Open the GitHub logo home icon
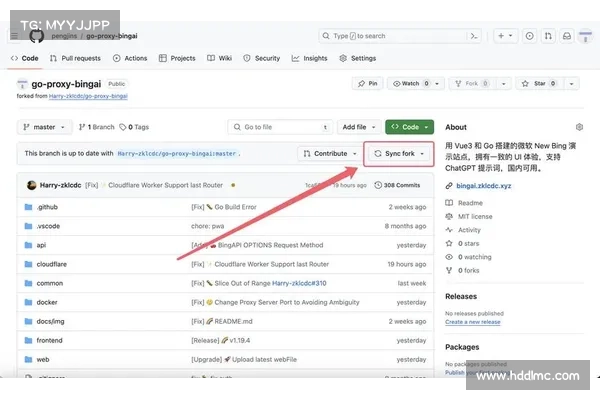 [37, 36]
